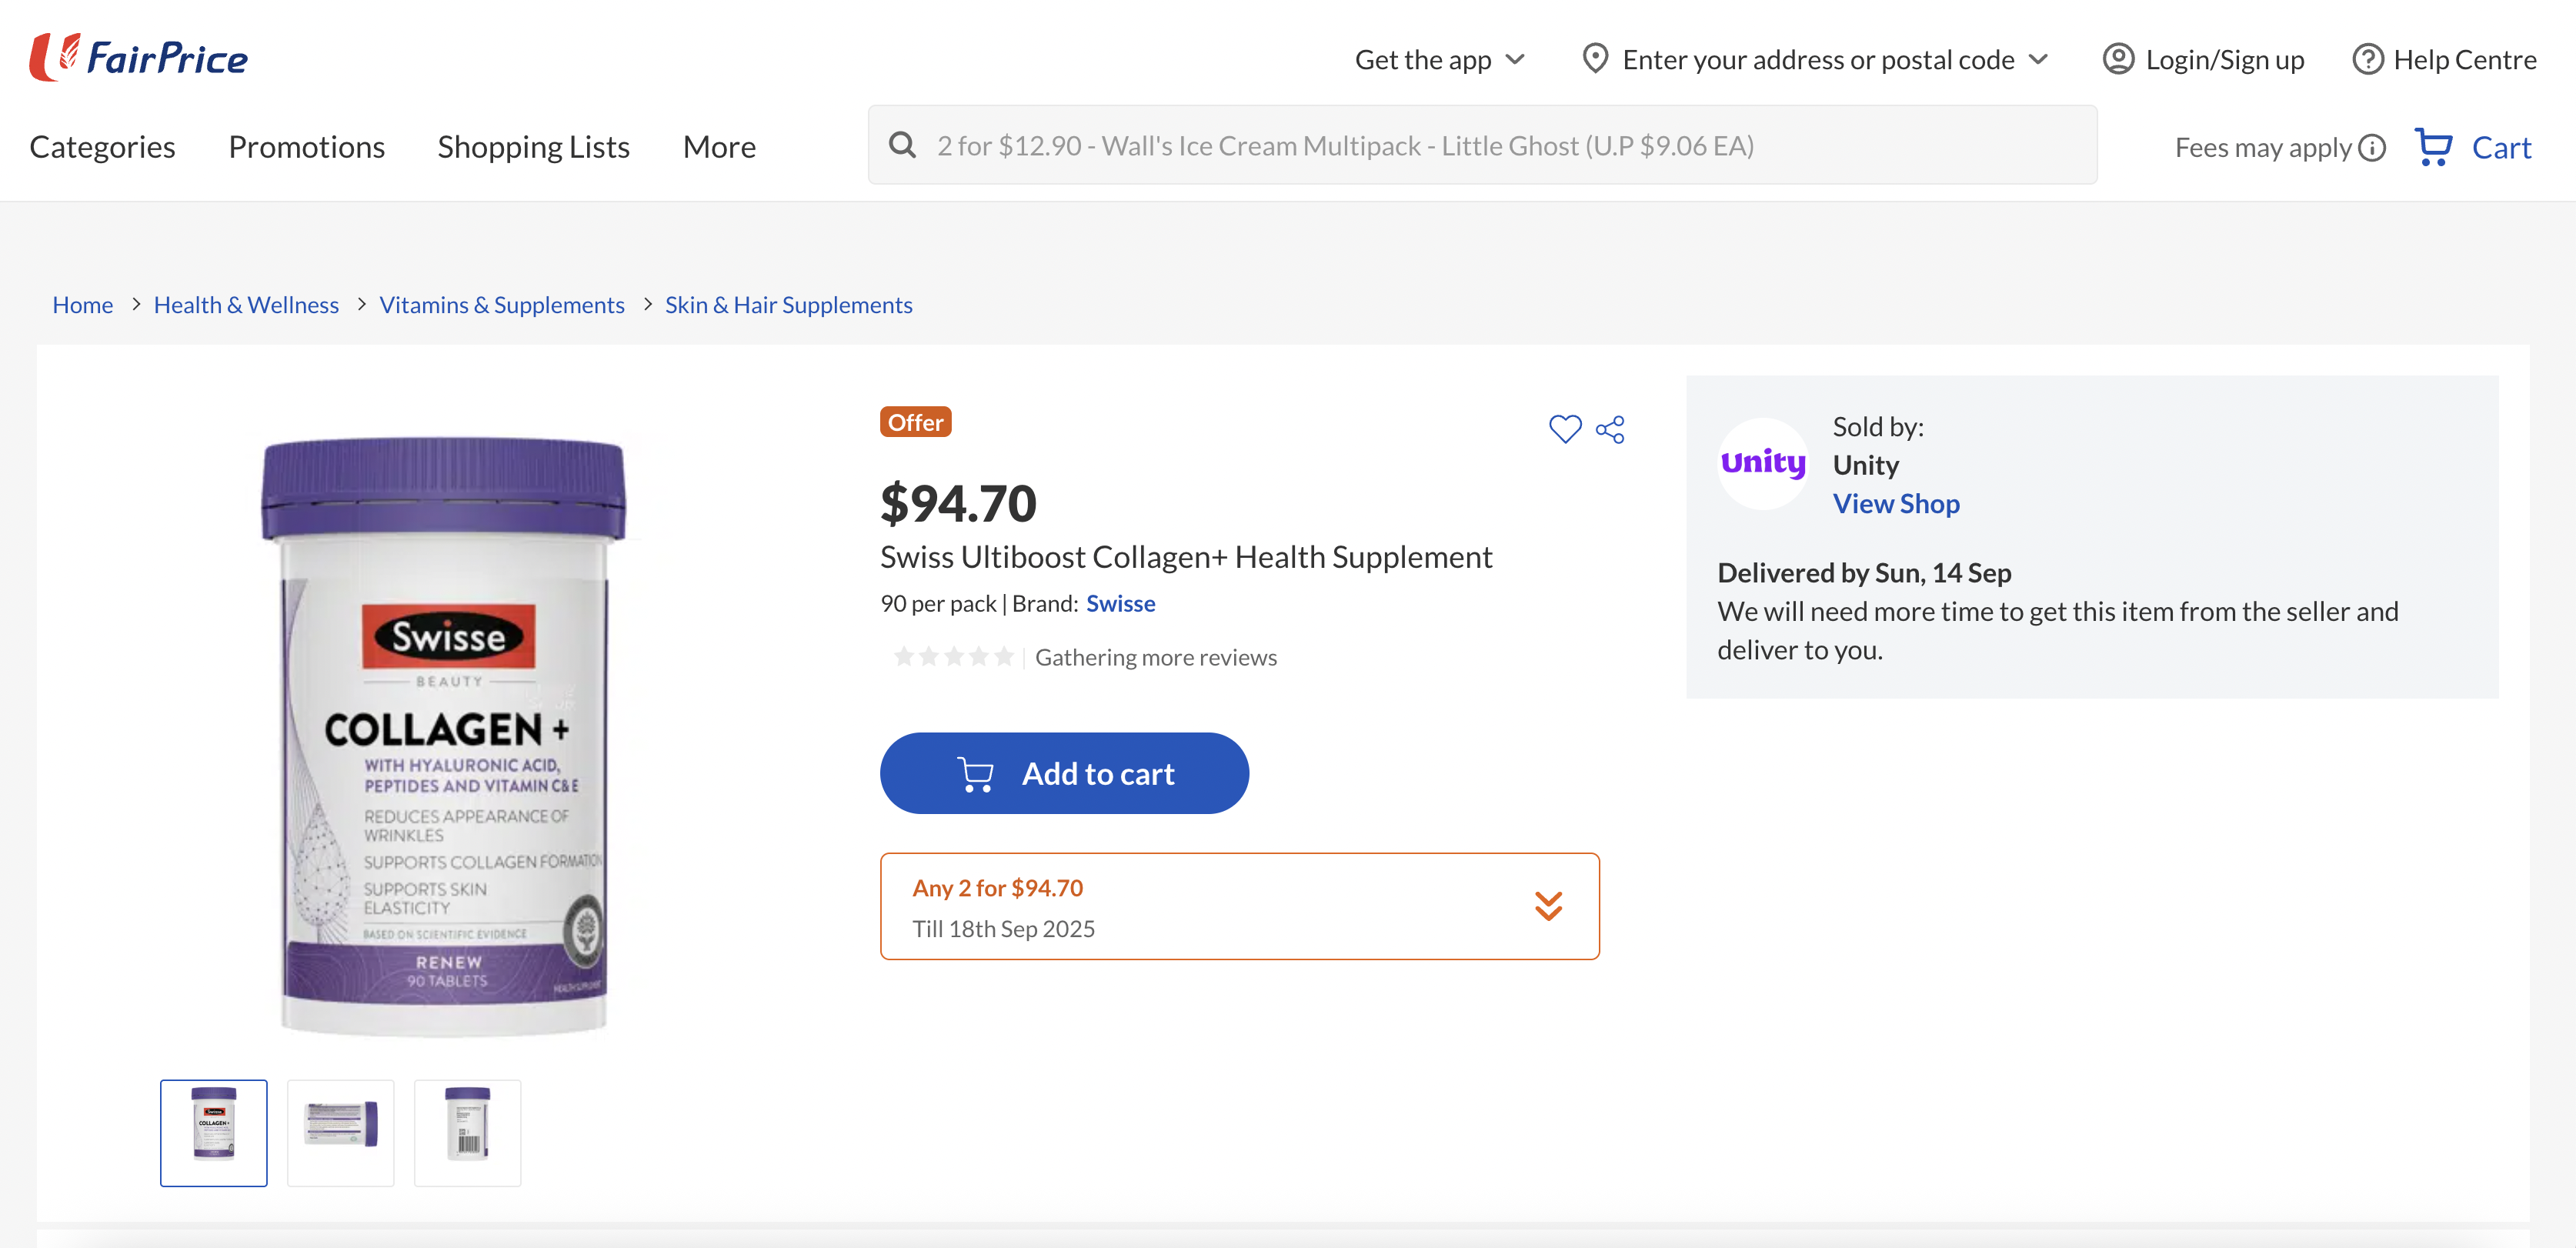
Task: Click the shopping cart icon
Action: click(2432, 147)
